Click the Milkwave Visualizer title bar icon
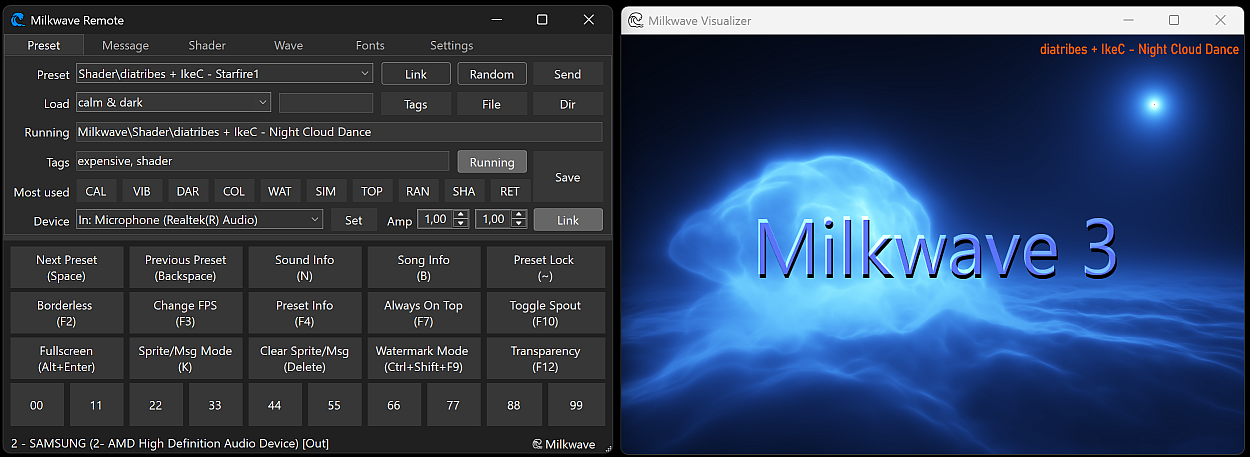This screenshot has width=1250, height=457. [x=635, y=20]
